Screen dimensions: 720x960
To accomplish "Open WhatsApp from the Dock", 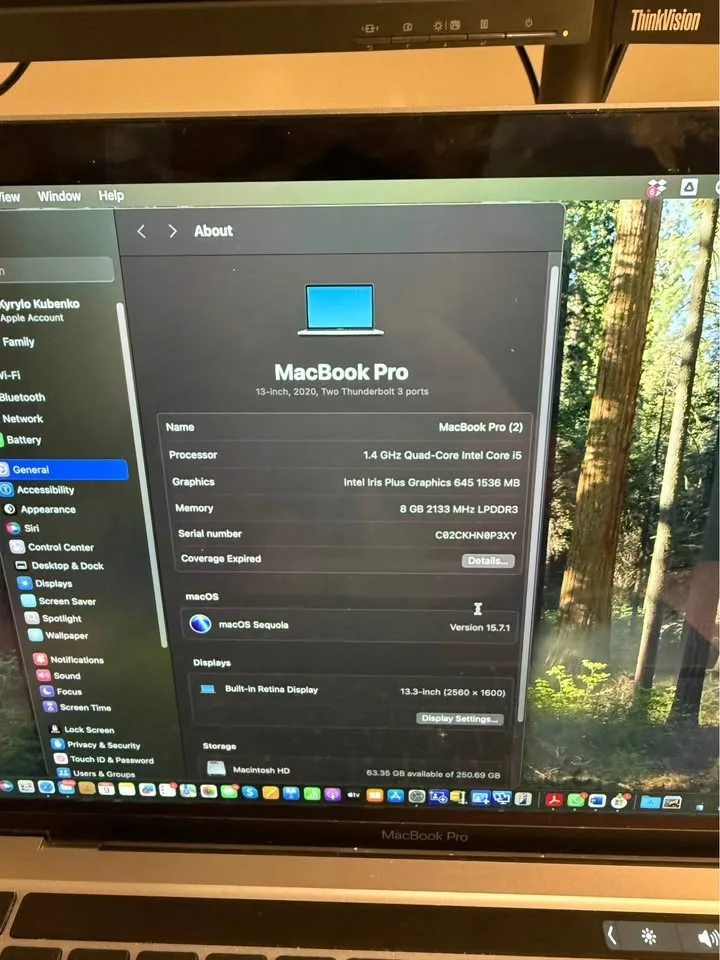I will click(576, 800).
